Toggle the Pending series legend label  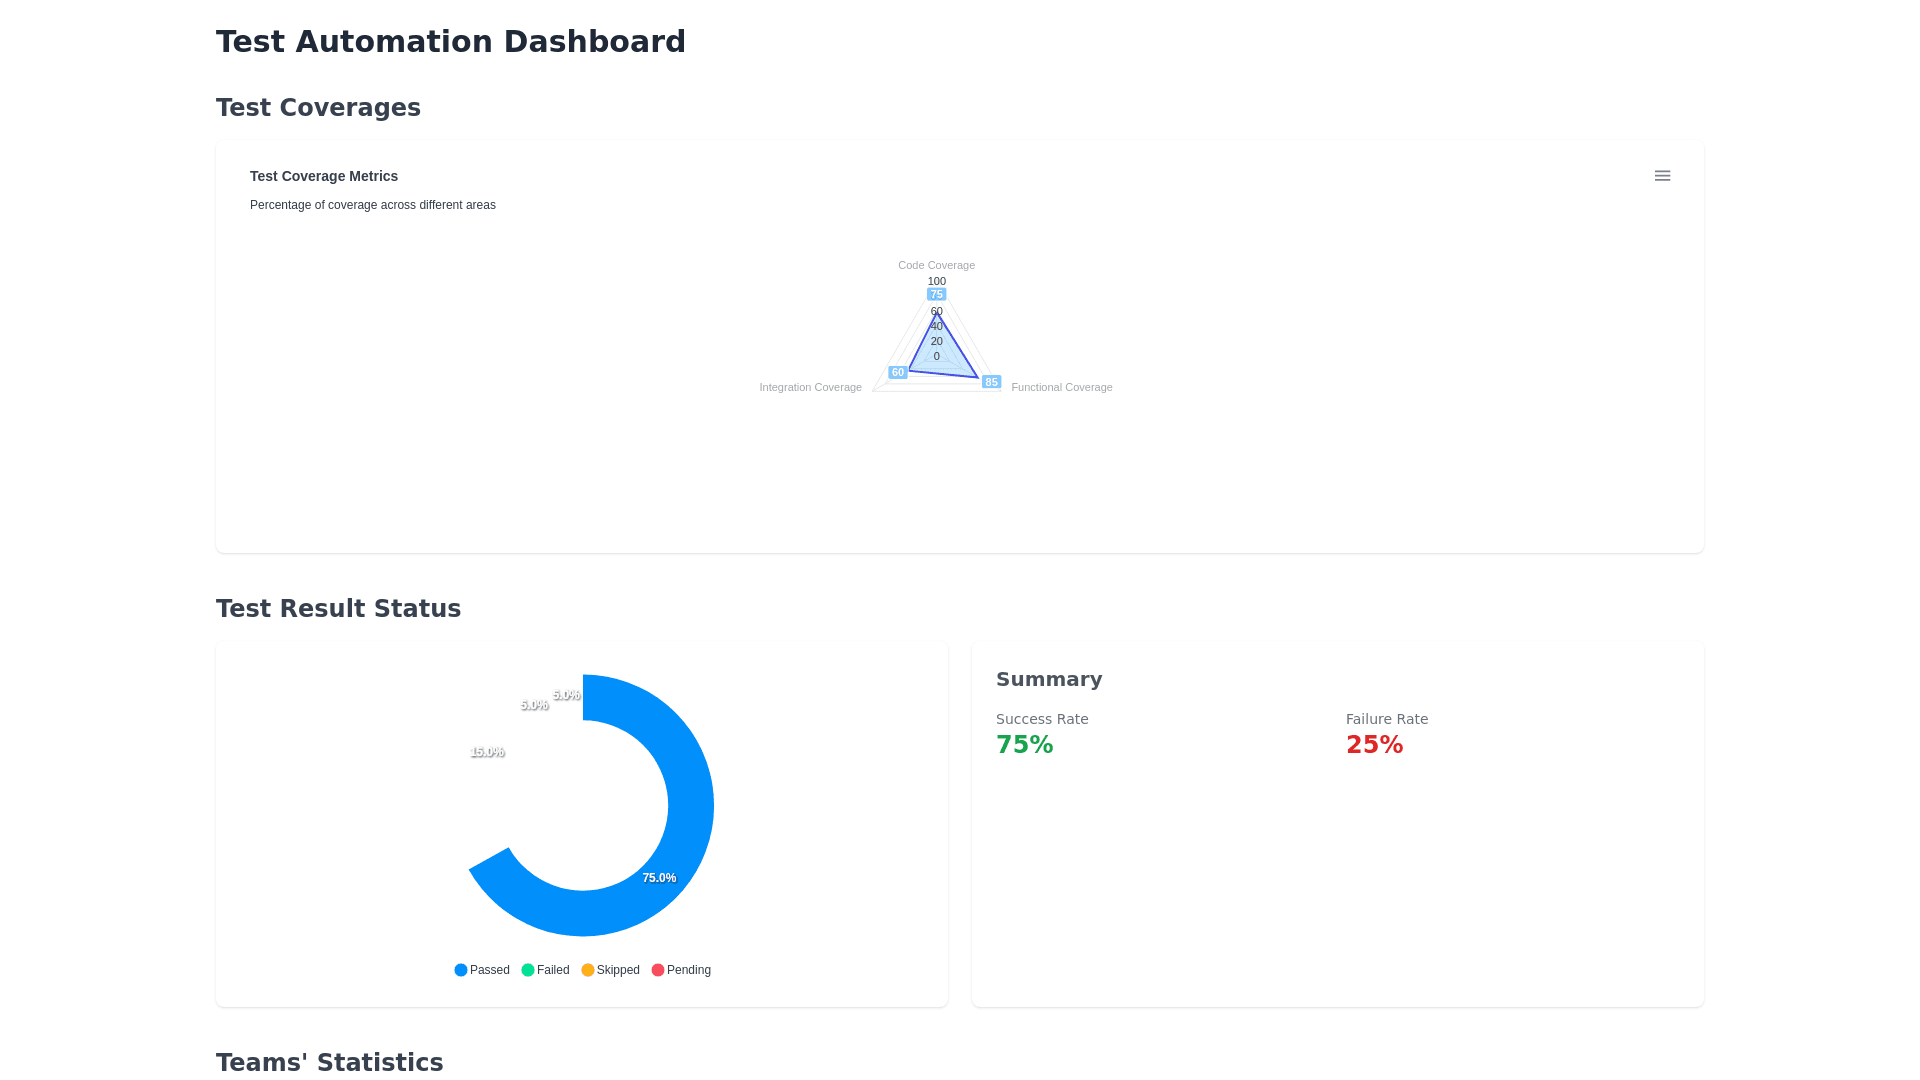coord(689,970)
